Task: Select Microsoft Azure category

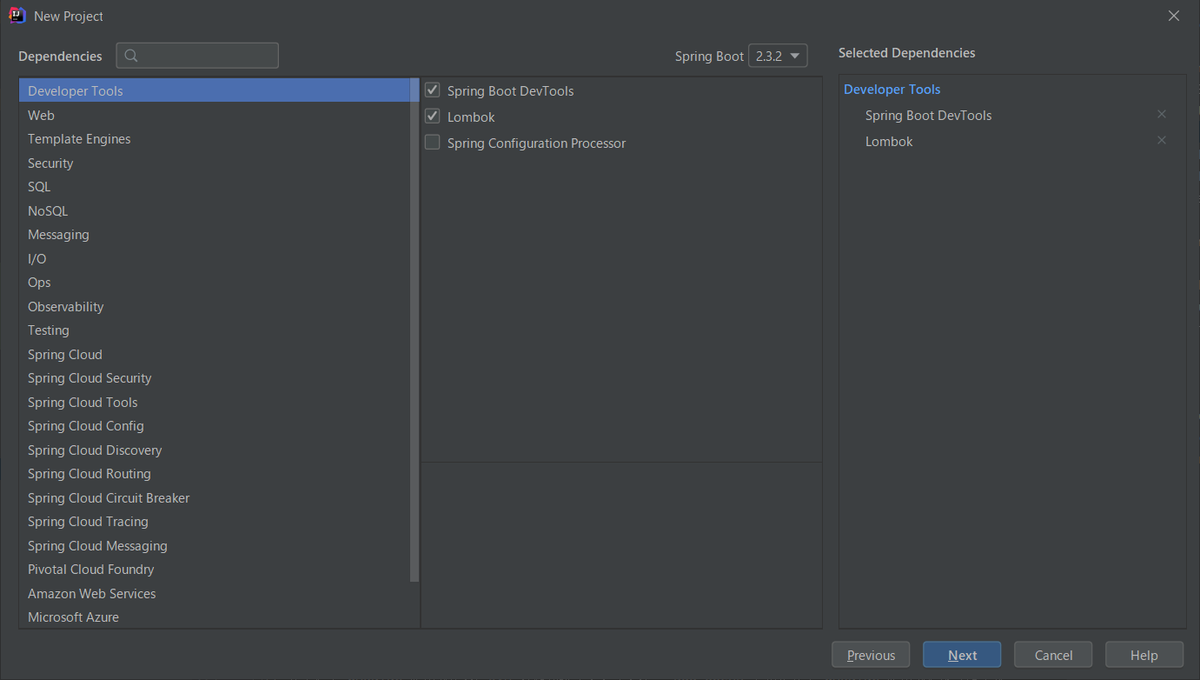Action: (x=214, y=617)
